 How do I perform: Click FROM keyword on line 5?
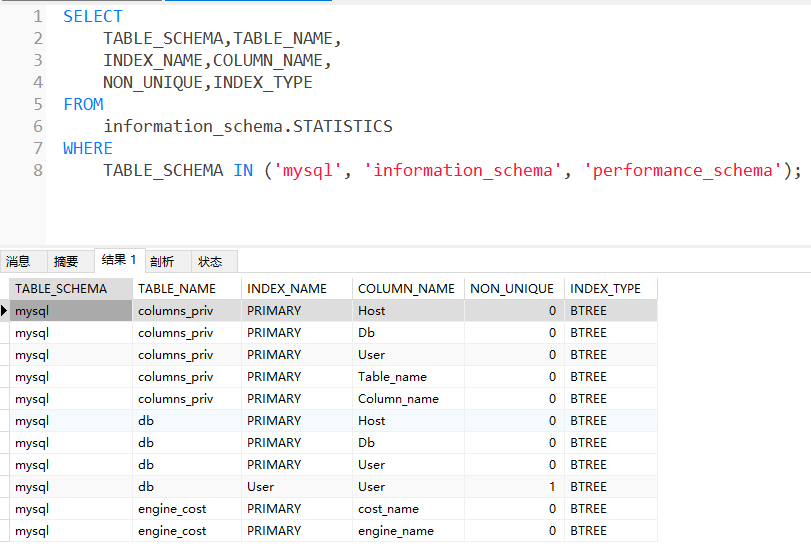tap(83, 104)
